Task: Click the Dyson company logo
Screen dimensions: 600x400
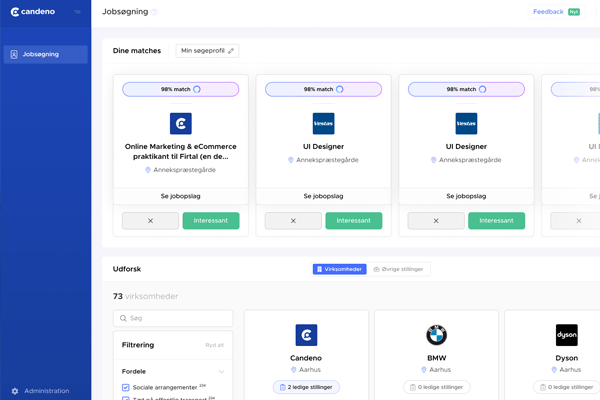Action: tap(566, 335)
